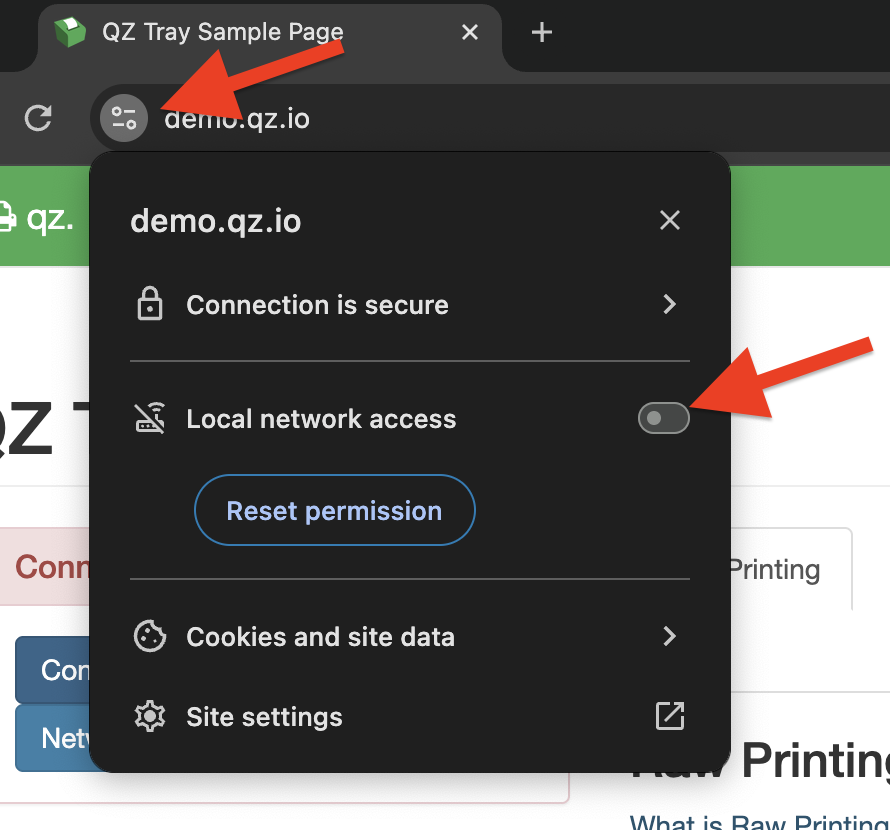Expand the Cookies and site data chevron
Image resolution: width=890 pixels, height=830 pixels.
coord(669,636)
